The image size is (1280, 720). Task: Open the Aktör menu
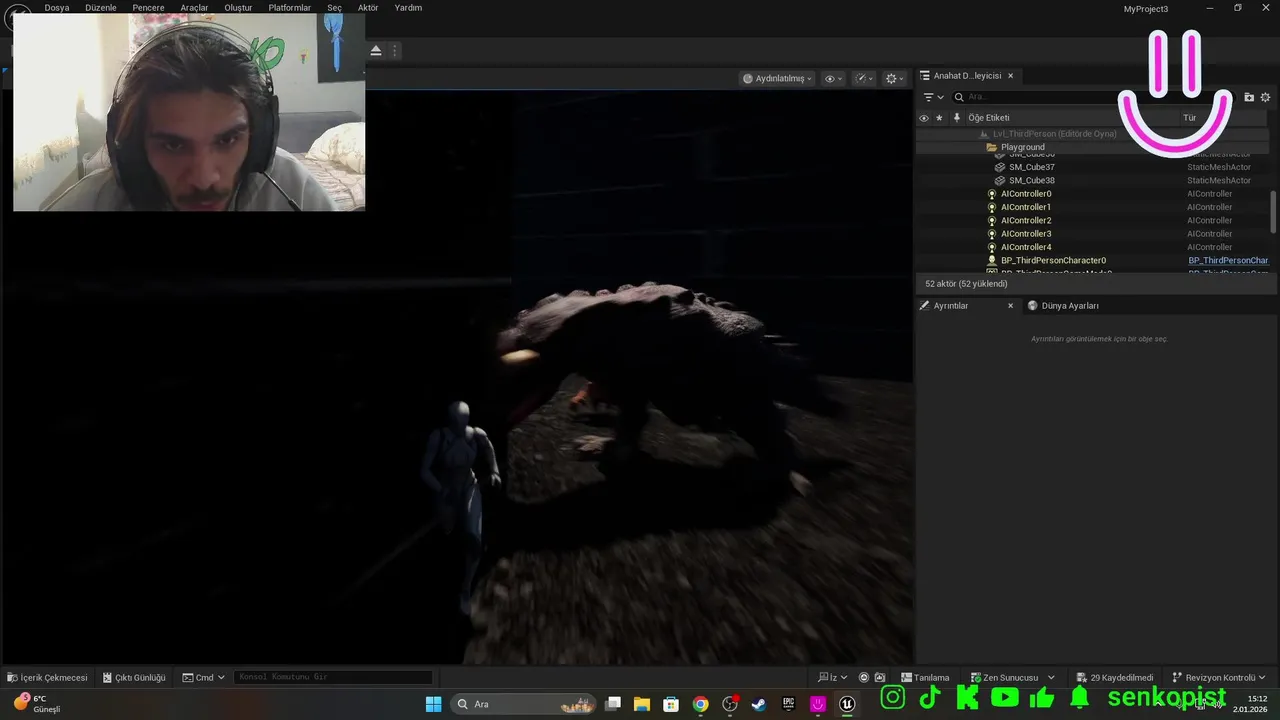368,8
